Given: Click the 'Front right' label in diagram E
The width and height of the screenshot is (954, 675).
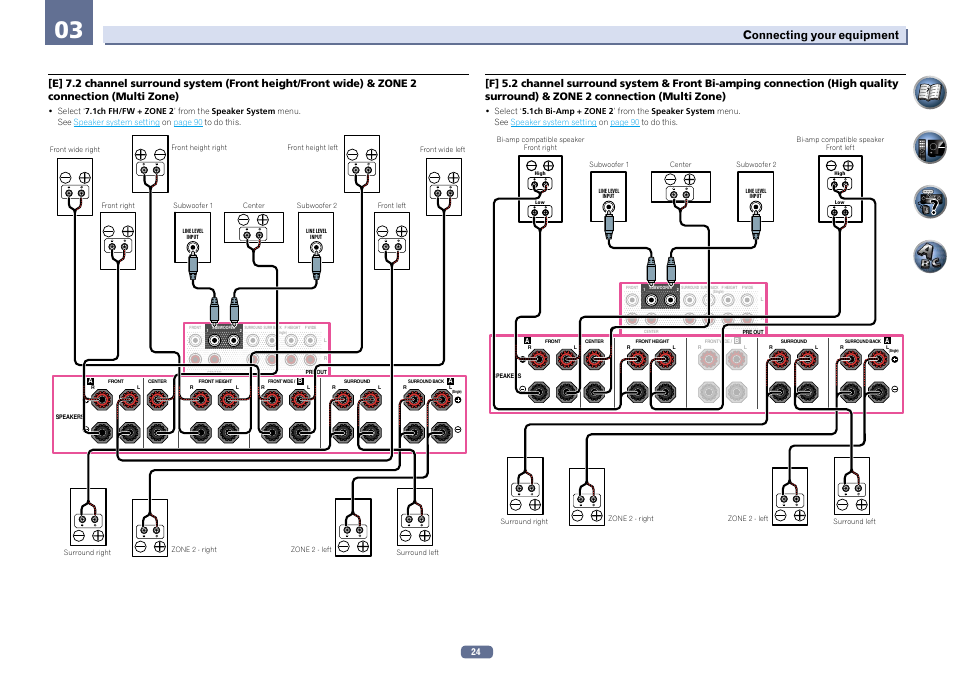Looking at the screenshot, I should [117, 206].
